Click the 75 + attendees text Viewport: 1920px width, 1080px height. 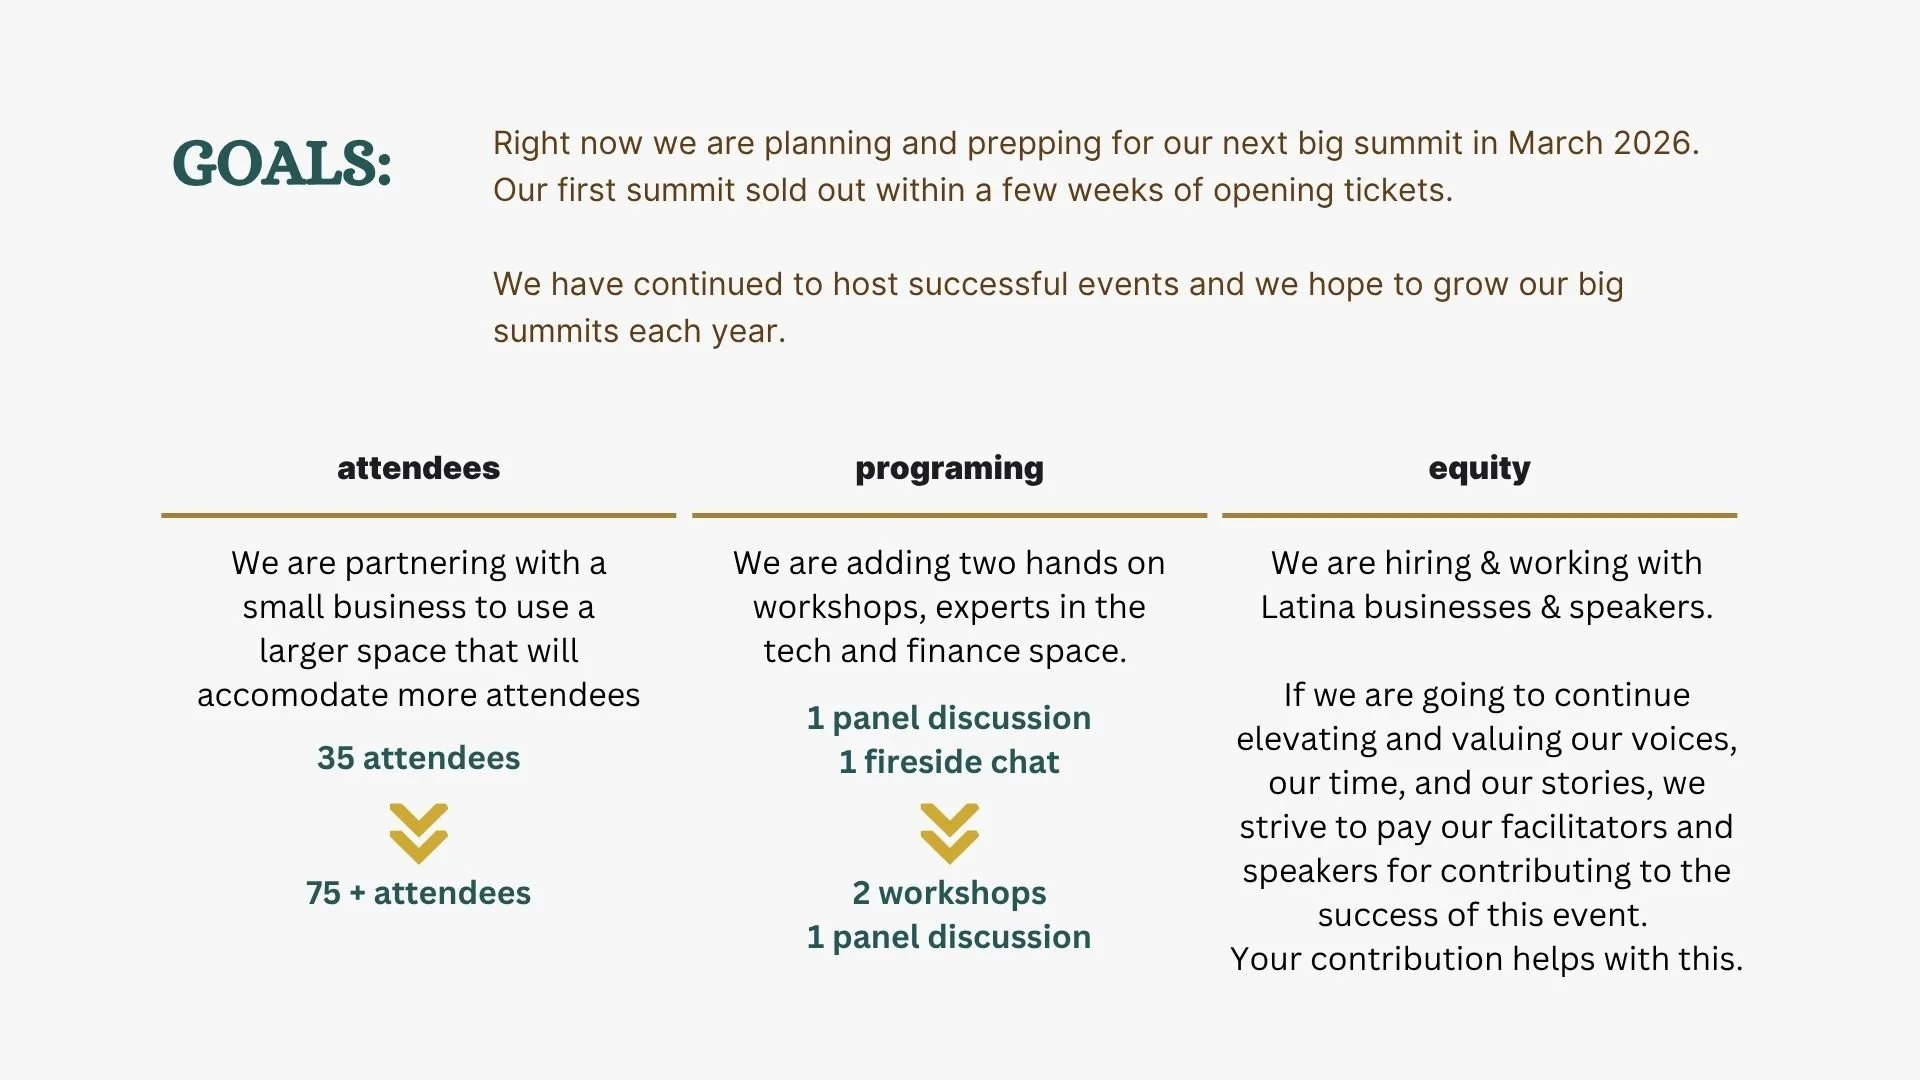tap(418, 893)
